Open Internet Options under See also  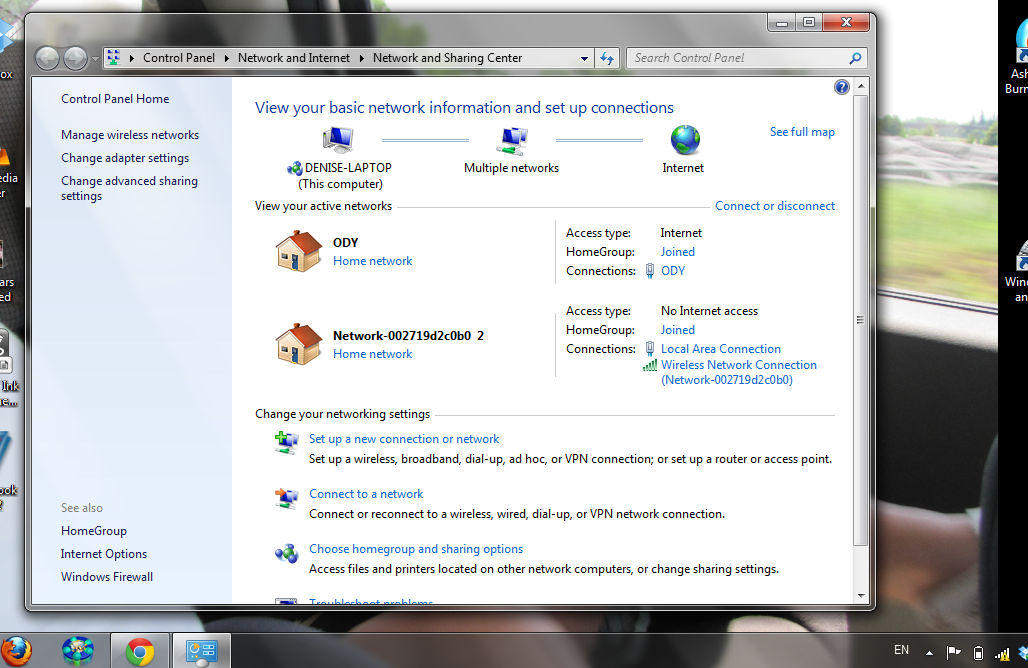(104, 554)
